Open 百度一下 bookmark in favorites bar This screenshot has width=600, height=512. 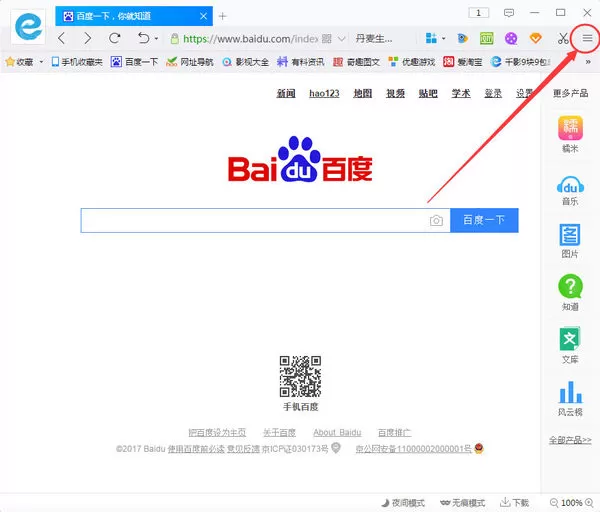[x=134, y=62]
